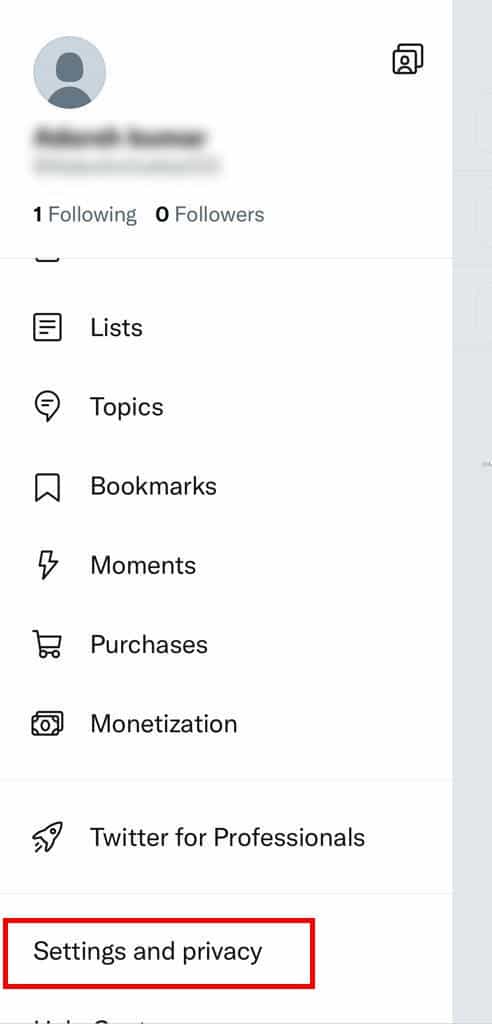
Task: Click the Bookmarks ribbon icon
Action: tap(47, 487)
